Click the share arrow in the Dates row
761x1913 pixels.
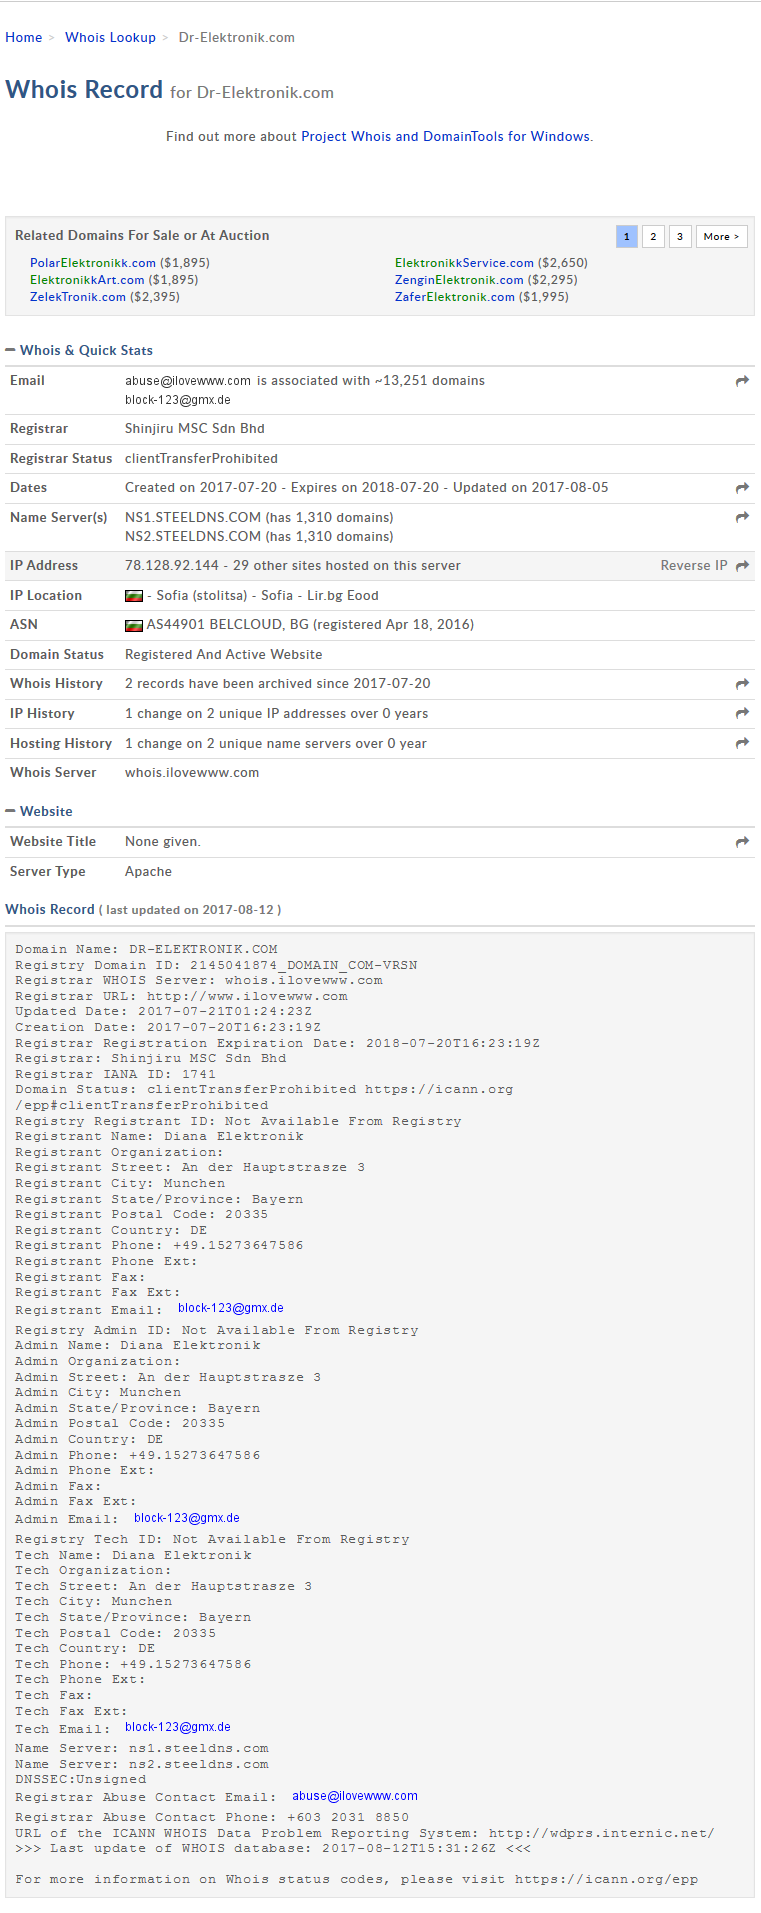tap(742, 488)
